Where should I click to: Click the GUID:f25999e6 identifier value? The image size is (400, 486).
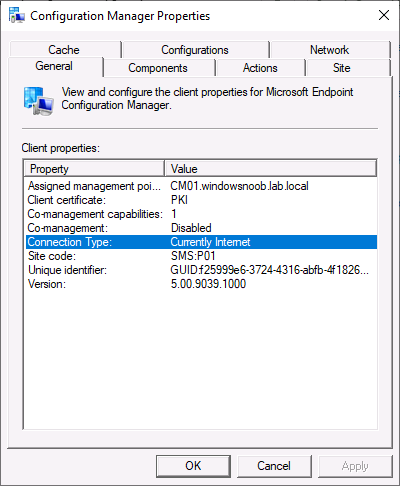coord(269,270)
